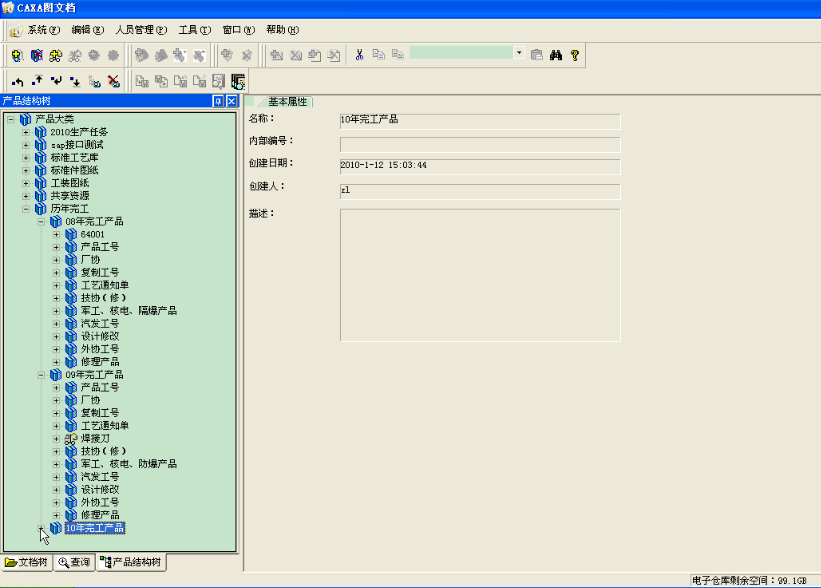Click the straight down arrow move icon

[x=75, y=81]
